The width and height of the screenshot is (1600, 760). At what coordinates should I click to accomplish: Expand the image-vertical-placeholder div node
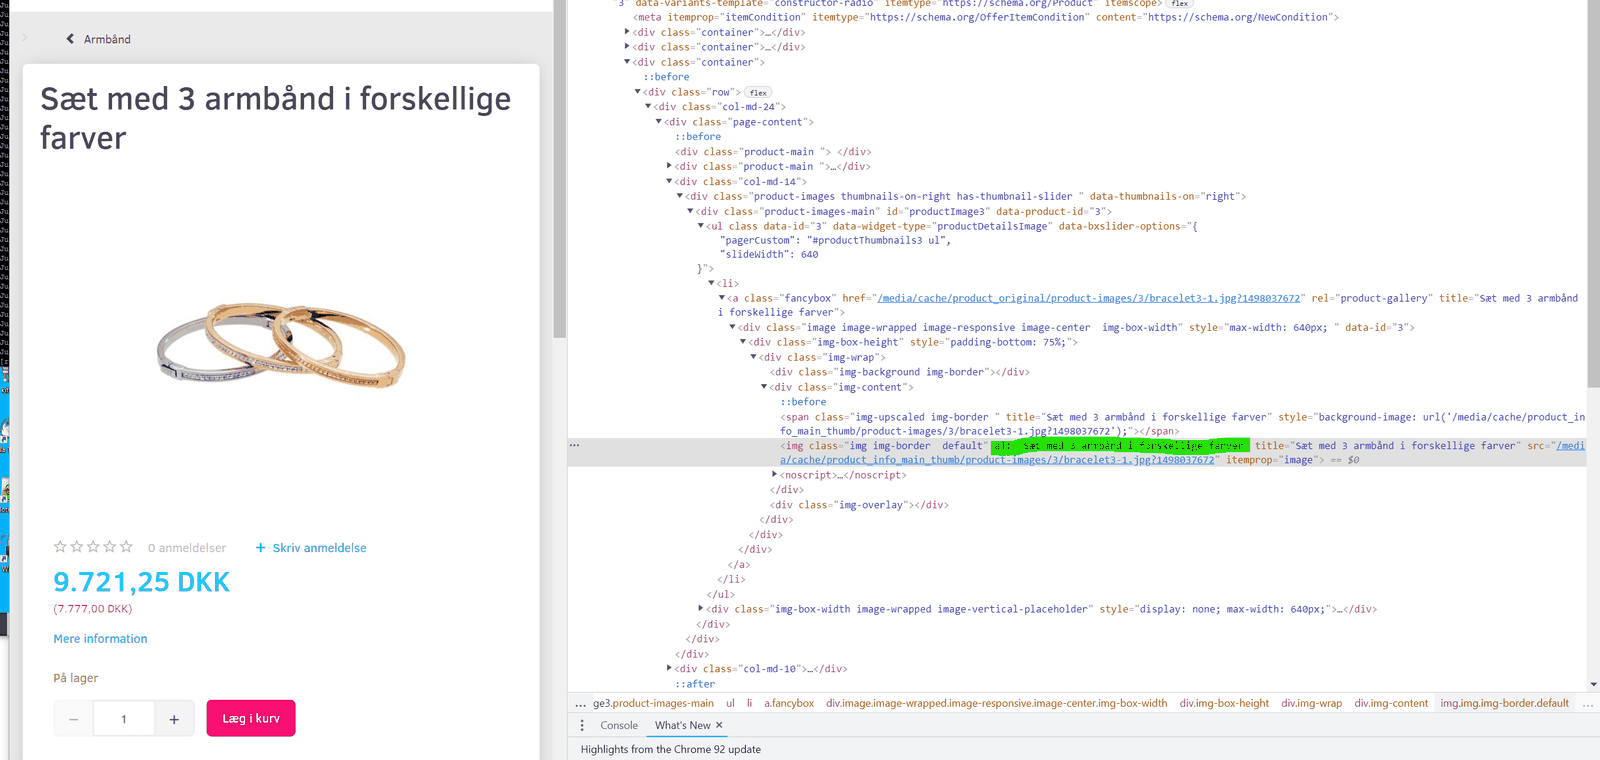tap(701, 609)
